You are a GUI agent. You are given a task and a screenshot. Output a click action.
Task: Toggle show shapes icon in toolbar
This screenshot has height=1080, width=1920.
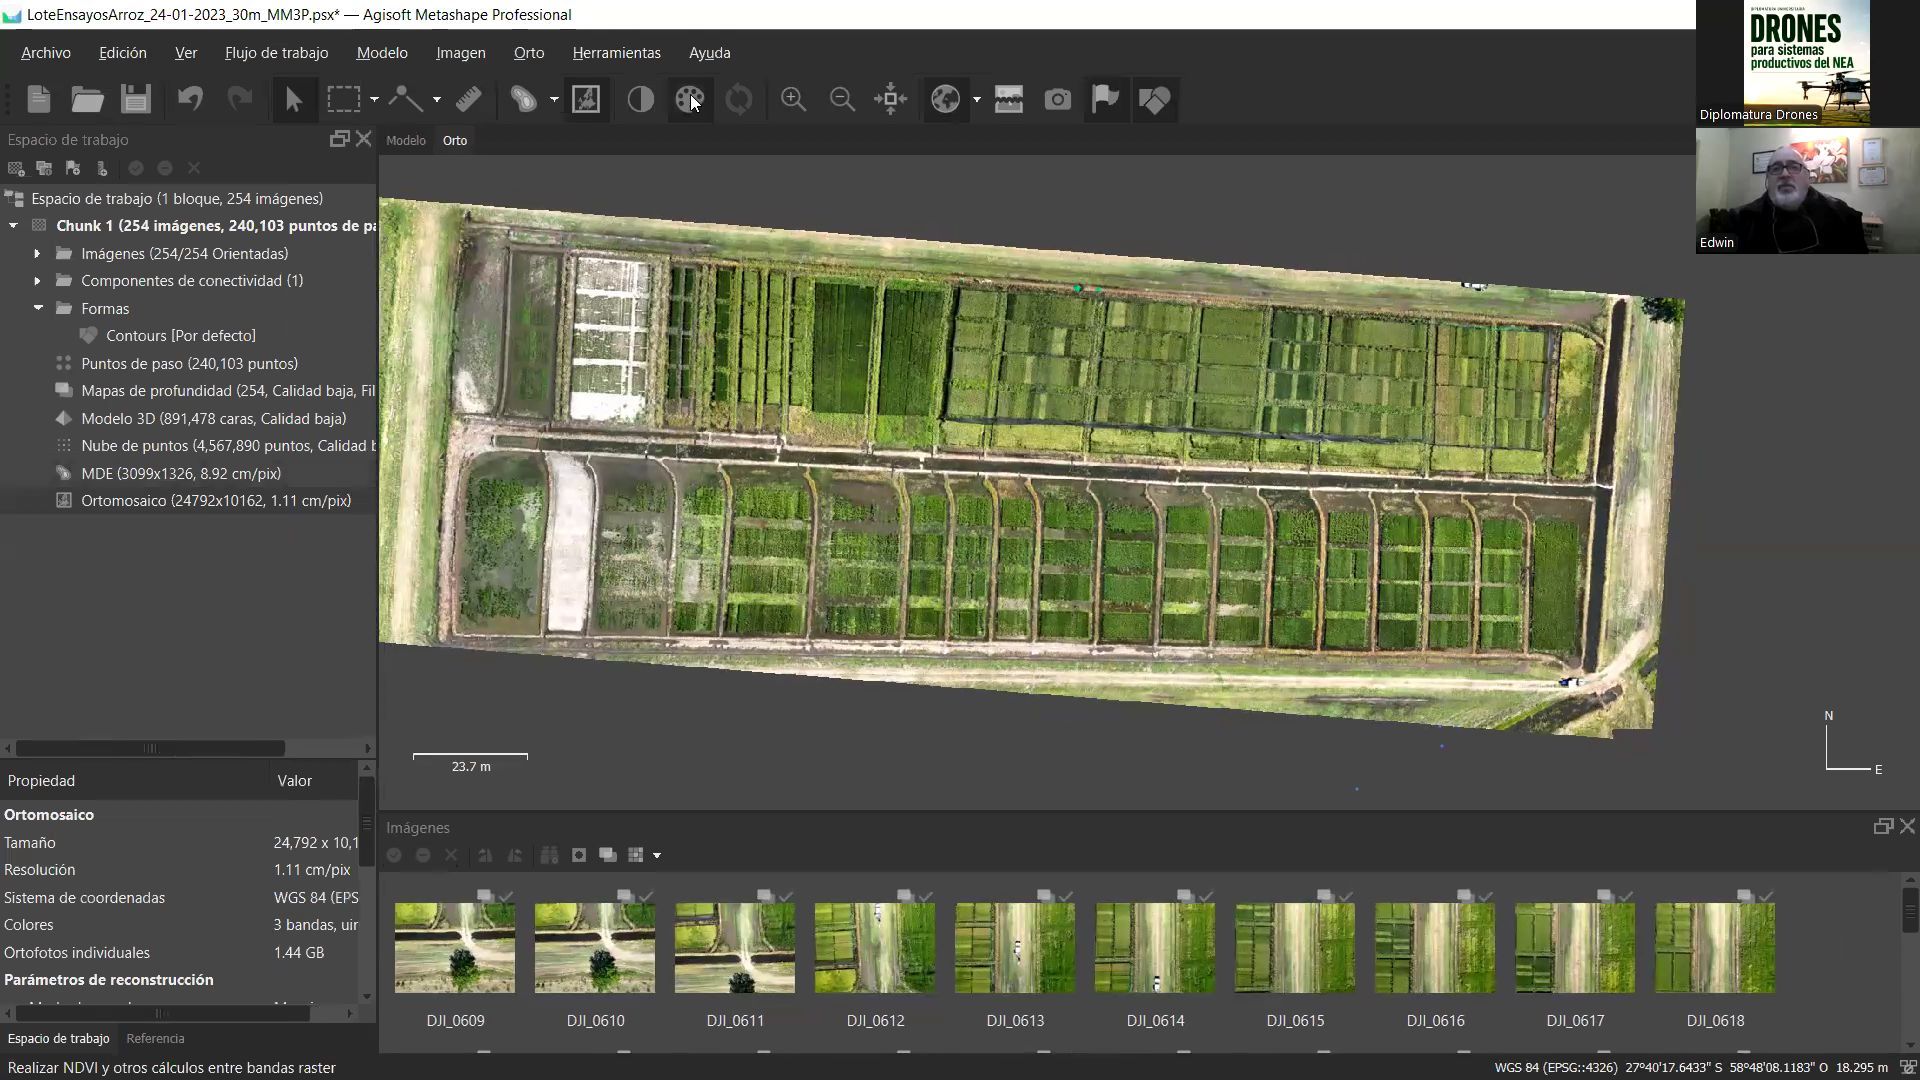pyautogui.click(x=1154, y=99)
